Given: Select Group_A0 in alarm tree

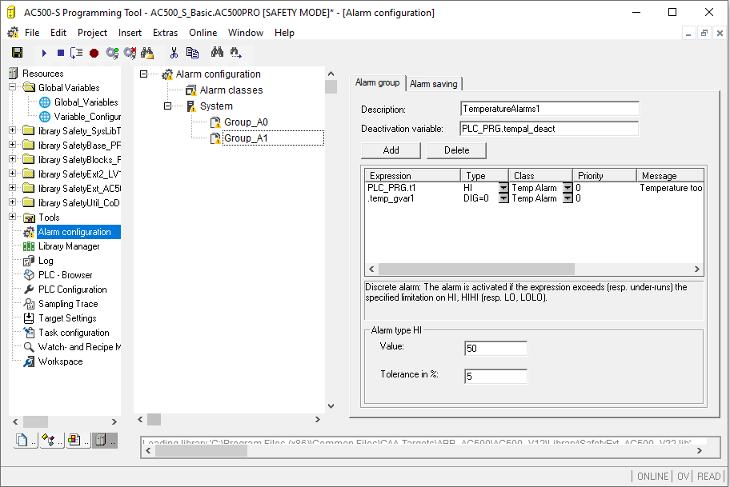Looking at the screenshot, I should 245,122.
